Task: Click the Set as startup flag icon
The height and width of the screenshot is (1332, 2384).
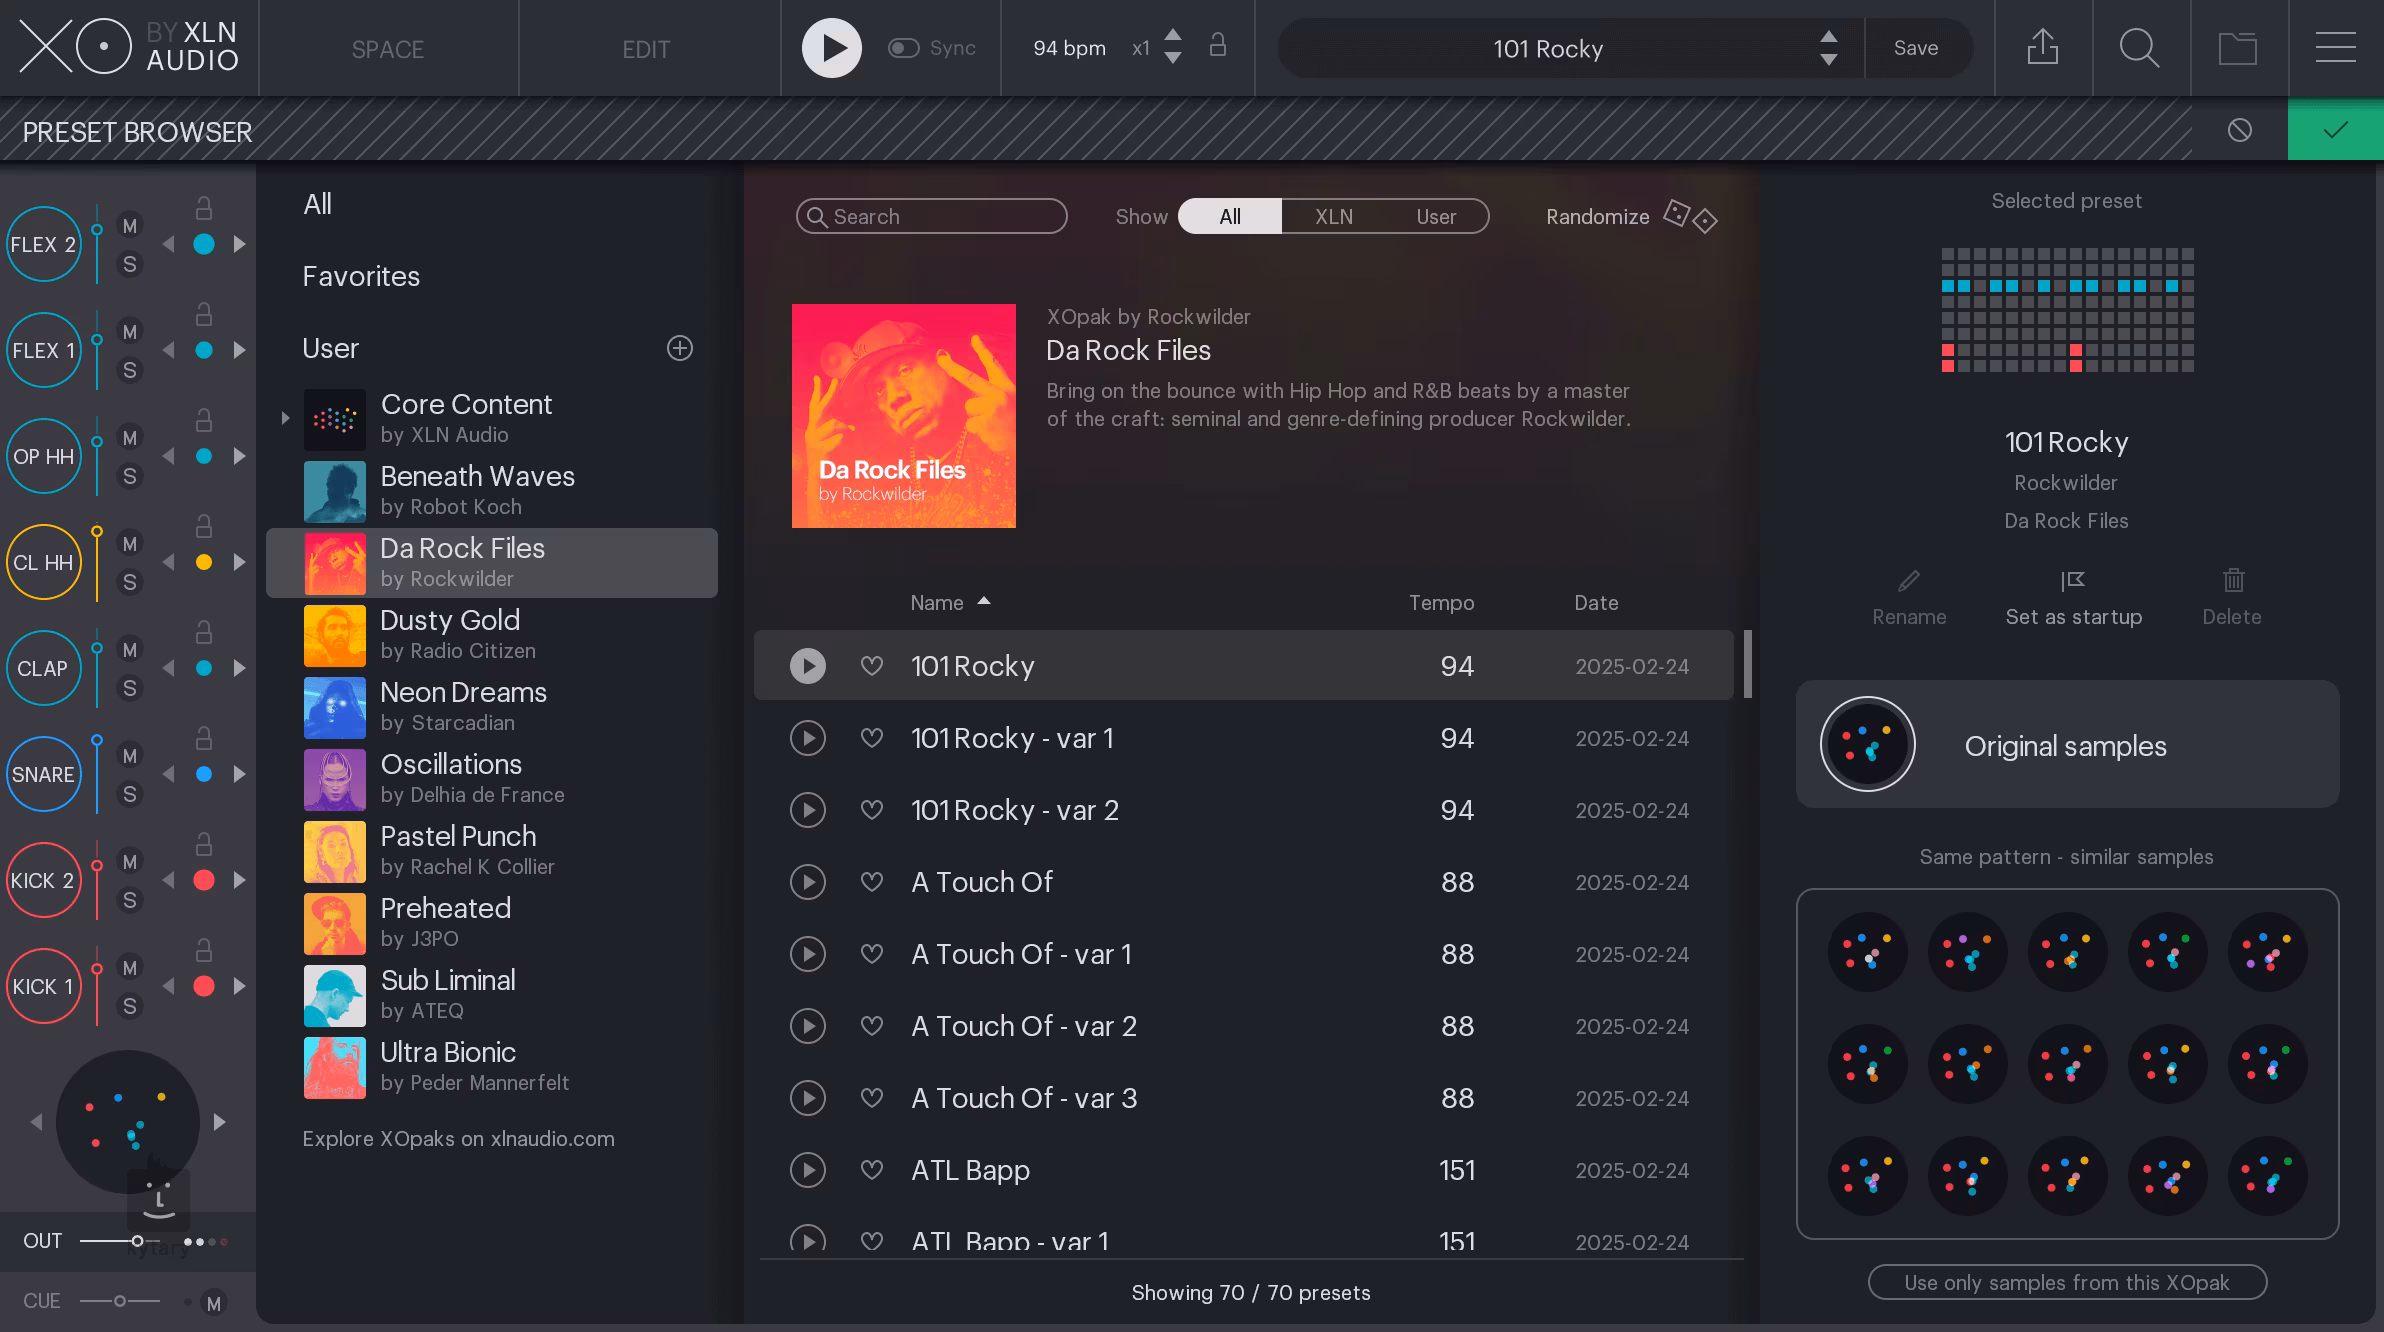Action: point(2073,581)
